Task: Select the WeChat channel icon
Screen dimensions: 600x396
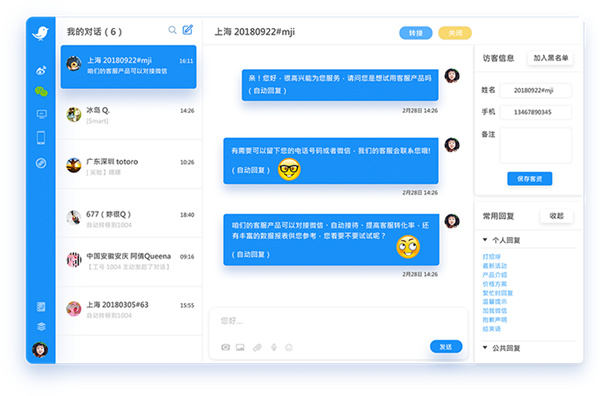Action: 41,91
